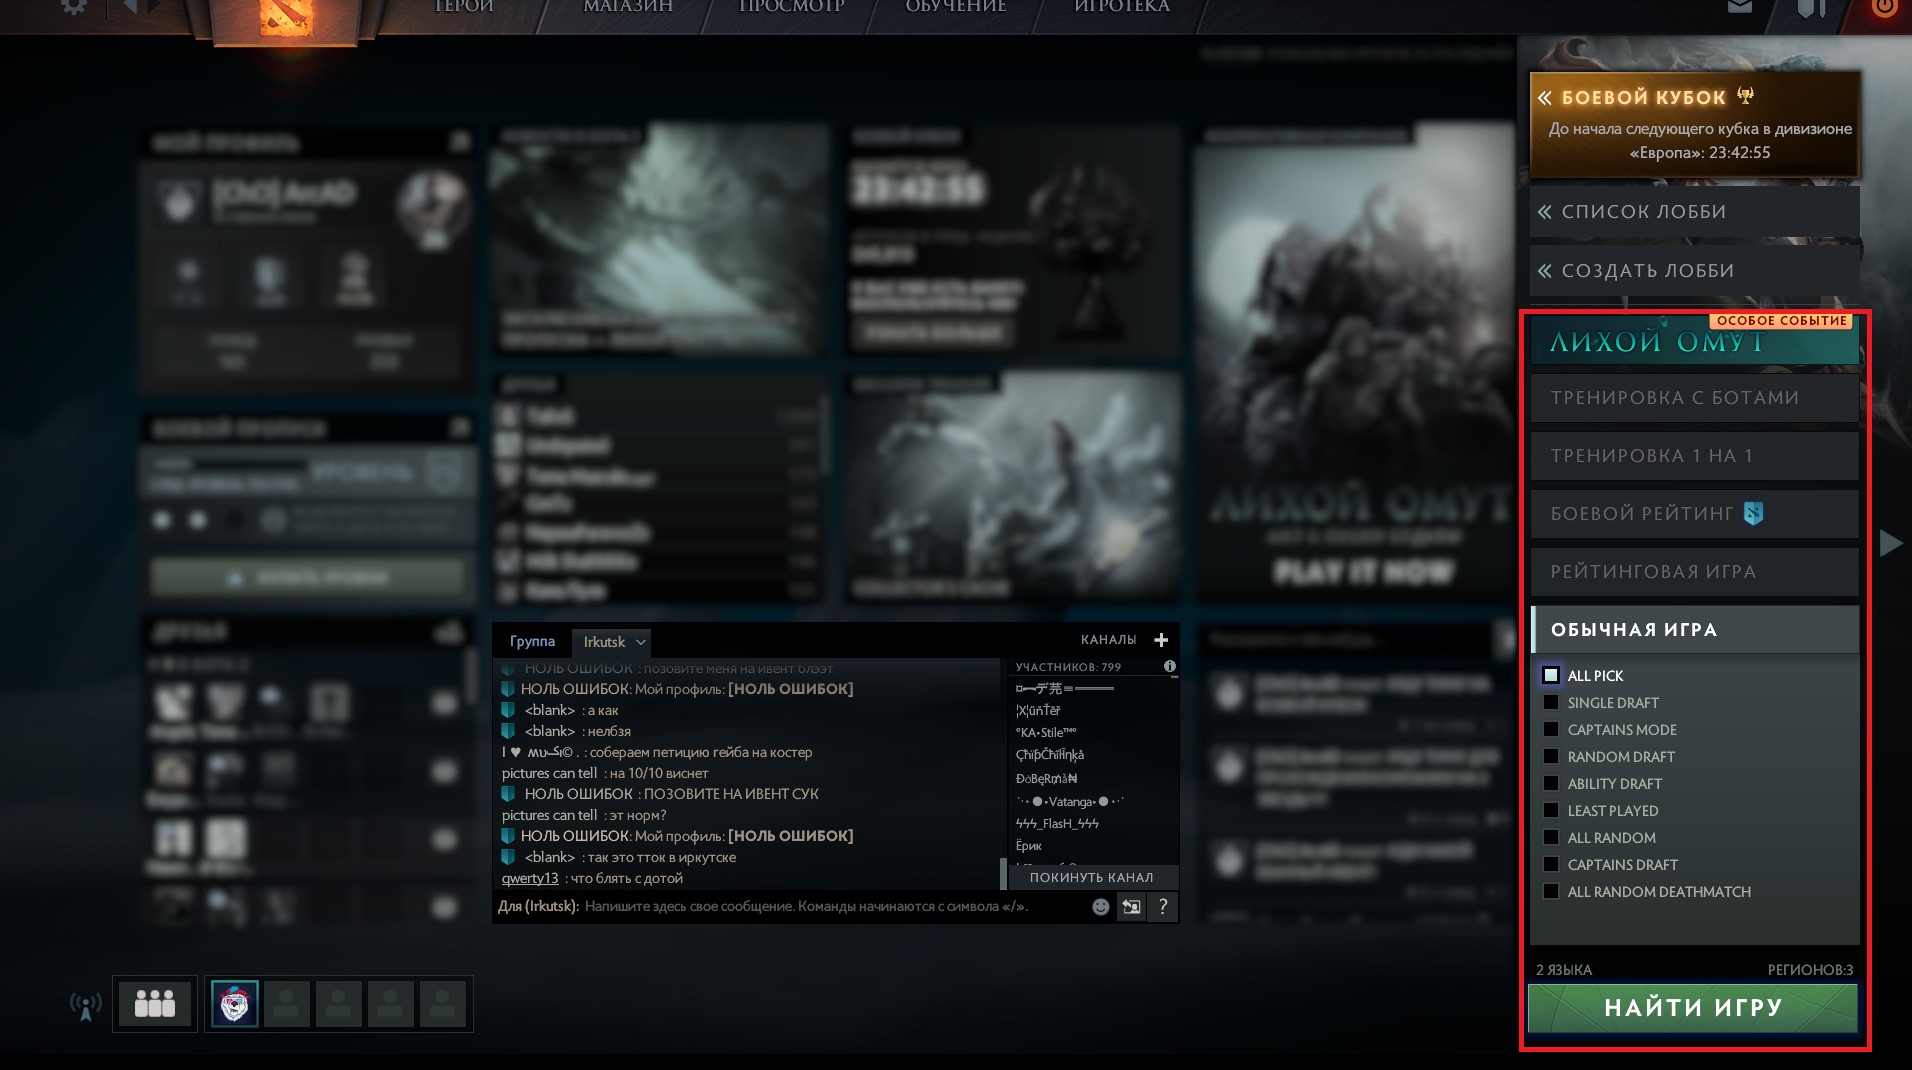Click the message "на 10/10 виснет"

[659, 773]
